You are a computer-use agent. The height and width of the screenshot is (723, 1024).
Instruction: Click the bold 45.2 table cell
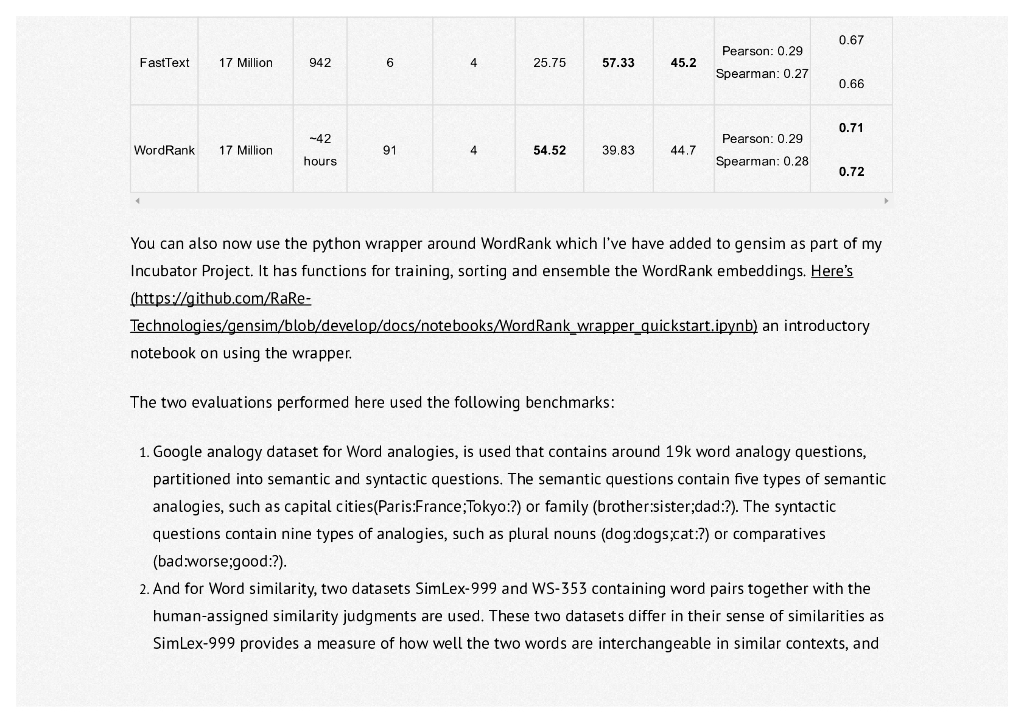tap(683, 62)
